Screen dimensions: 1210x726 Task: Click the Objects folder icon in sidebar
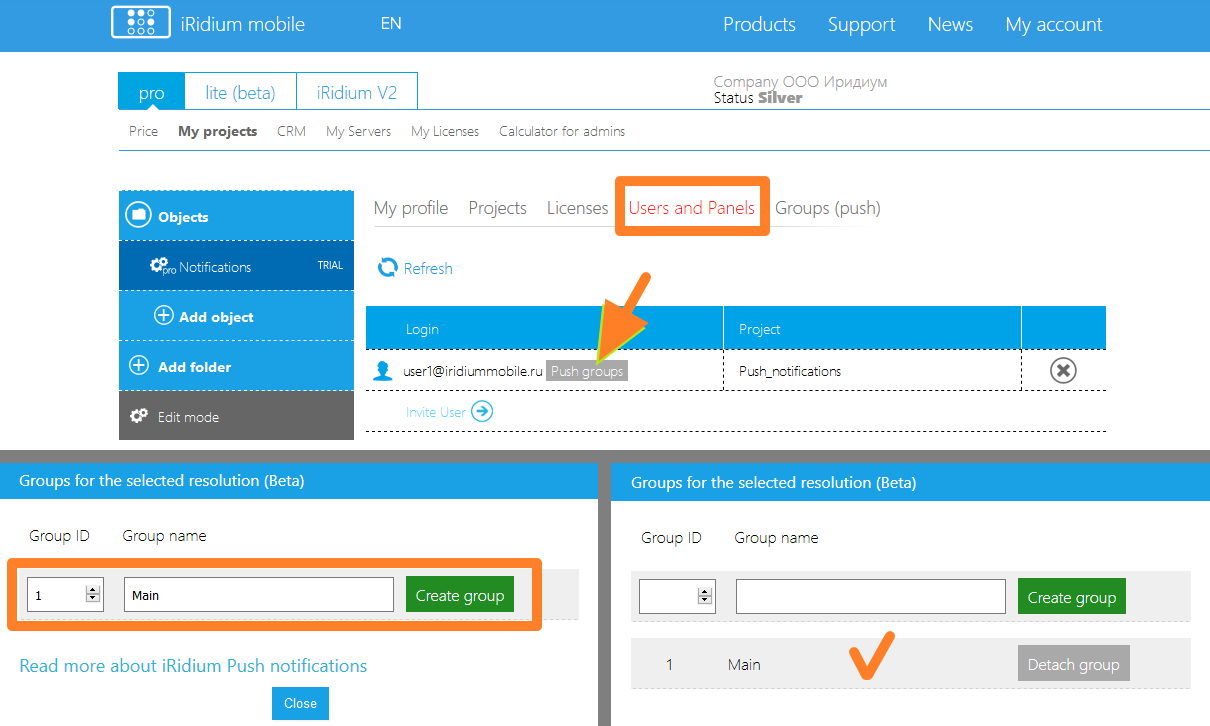[139, 215]
